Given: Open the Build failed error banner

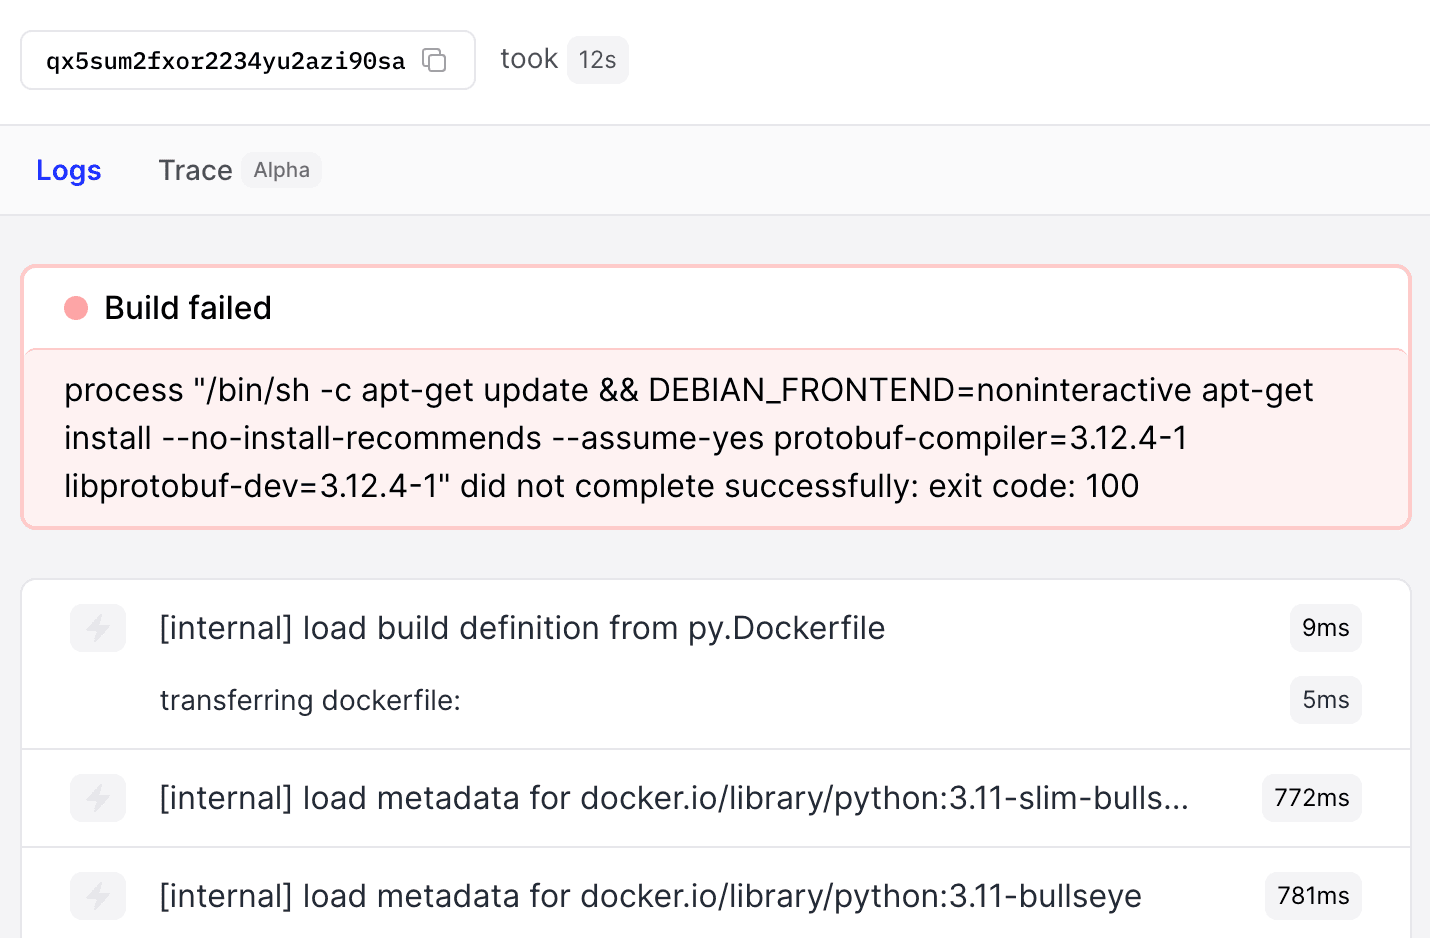Looking at the screenshot, I should pyautogui.click(x=187, y=308).
